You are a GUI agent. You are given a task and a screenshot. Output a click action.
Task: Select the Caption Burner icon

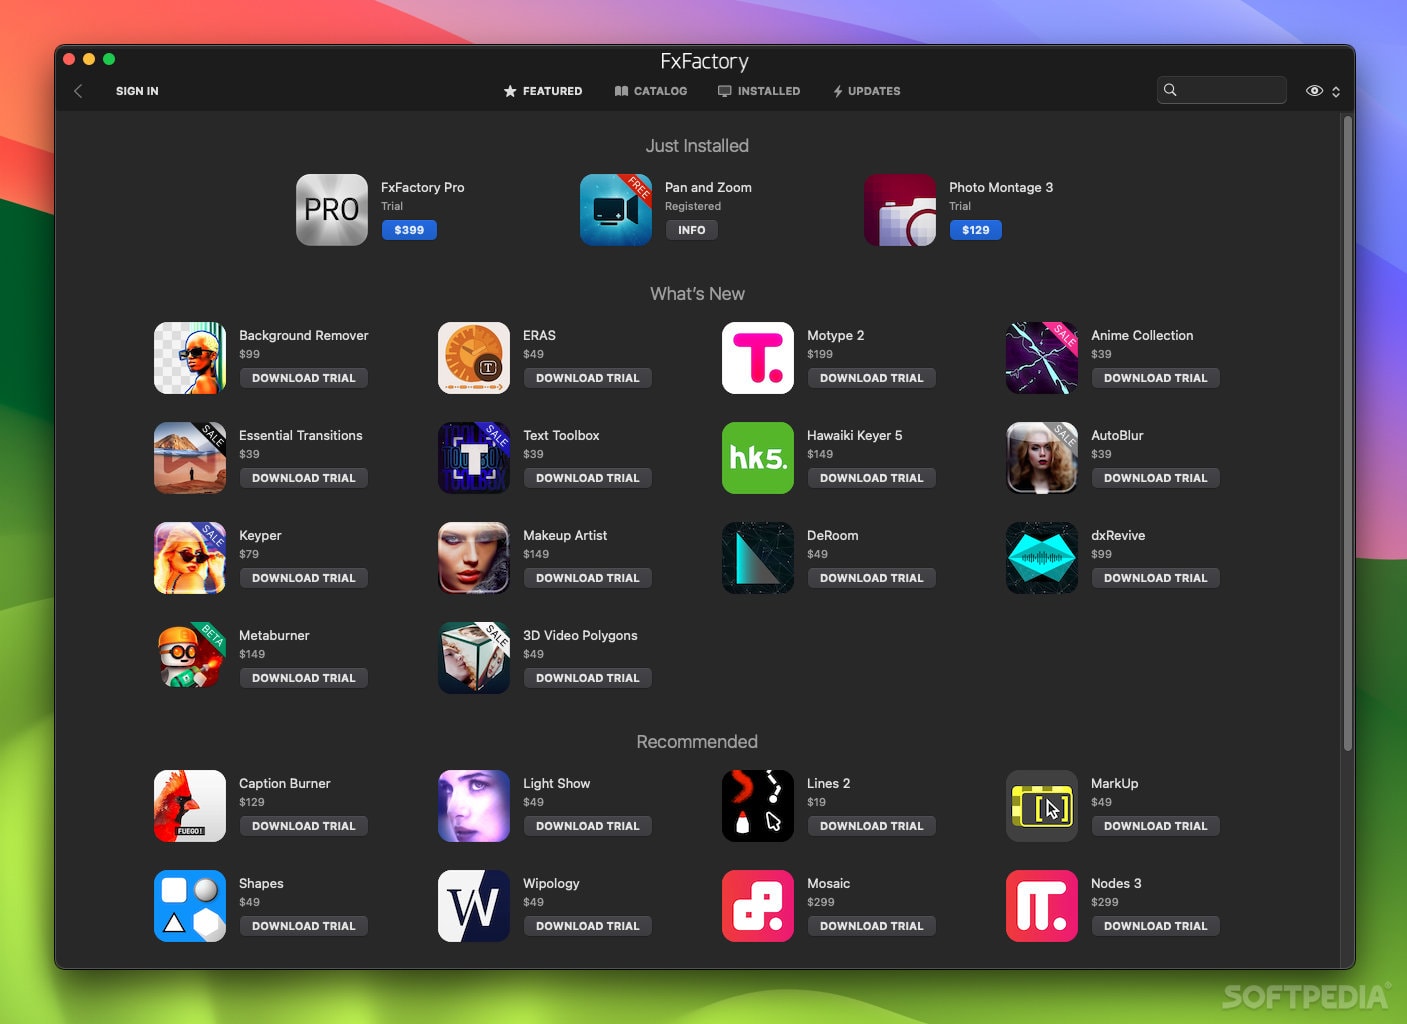190,806
